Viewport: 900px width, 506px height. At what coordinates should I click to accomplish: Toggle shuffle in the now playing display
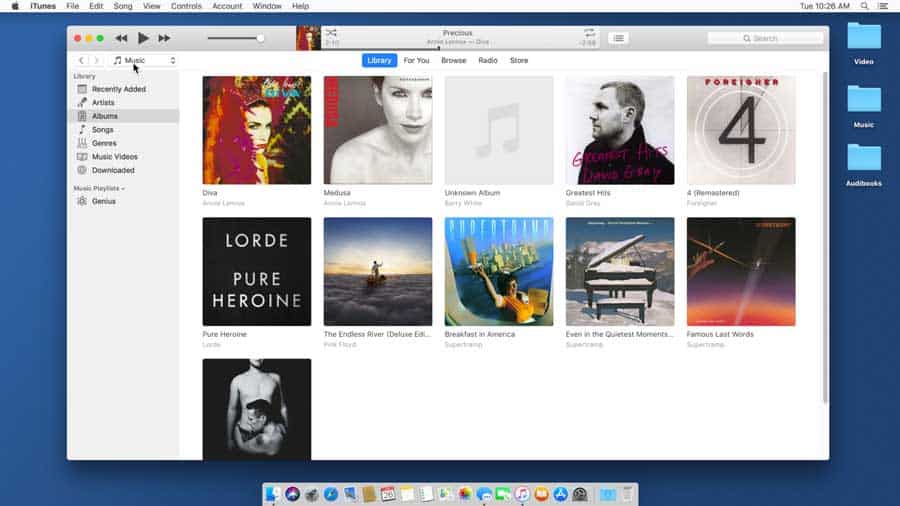tap(332, 33)
